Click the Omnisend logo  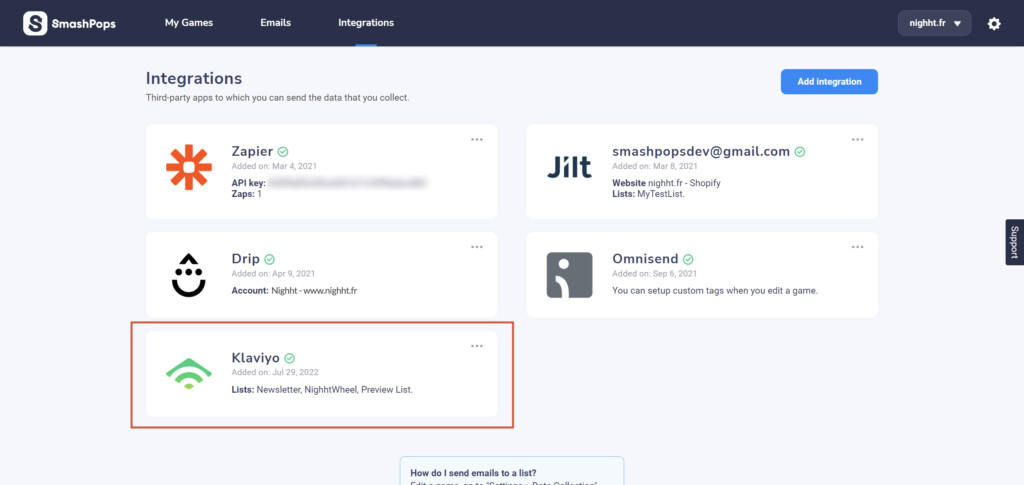point(569,275)
